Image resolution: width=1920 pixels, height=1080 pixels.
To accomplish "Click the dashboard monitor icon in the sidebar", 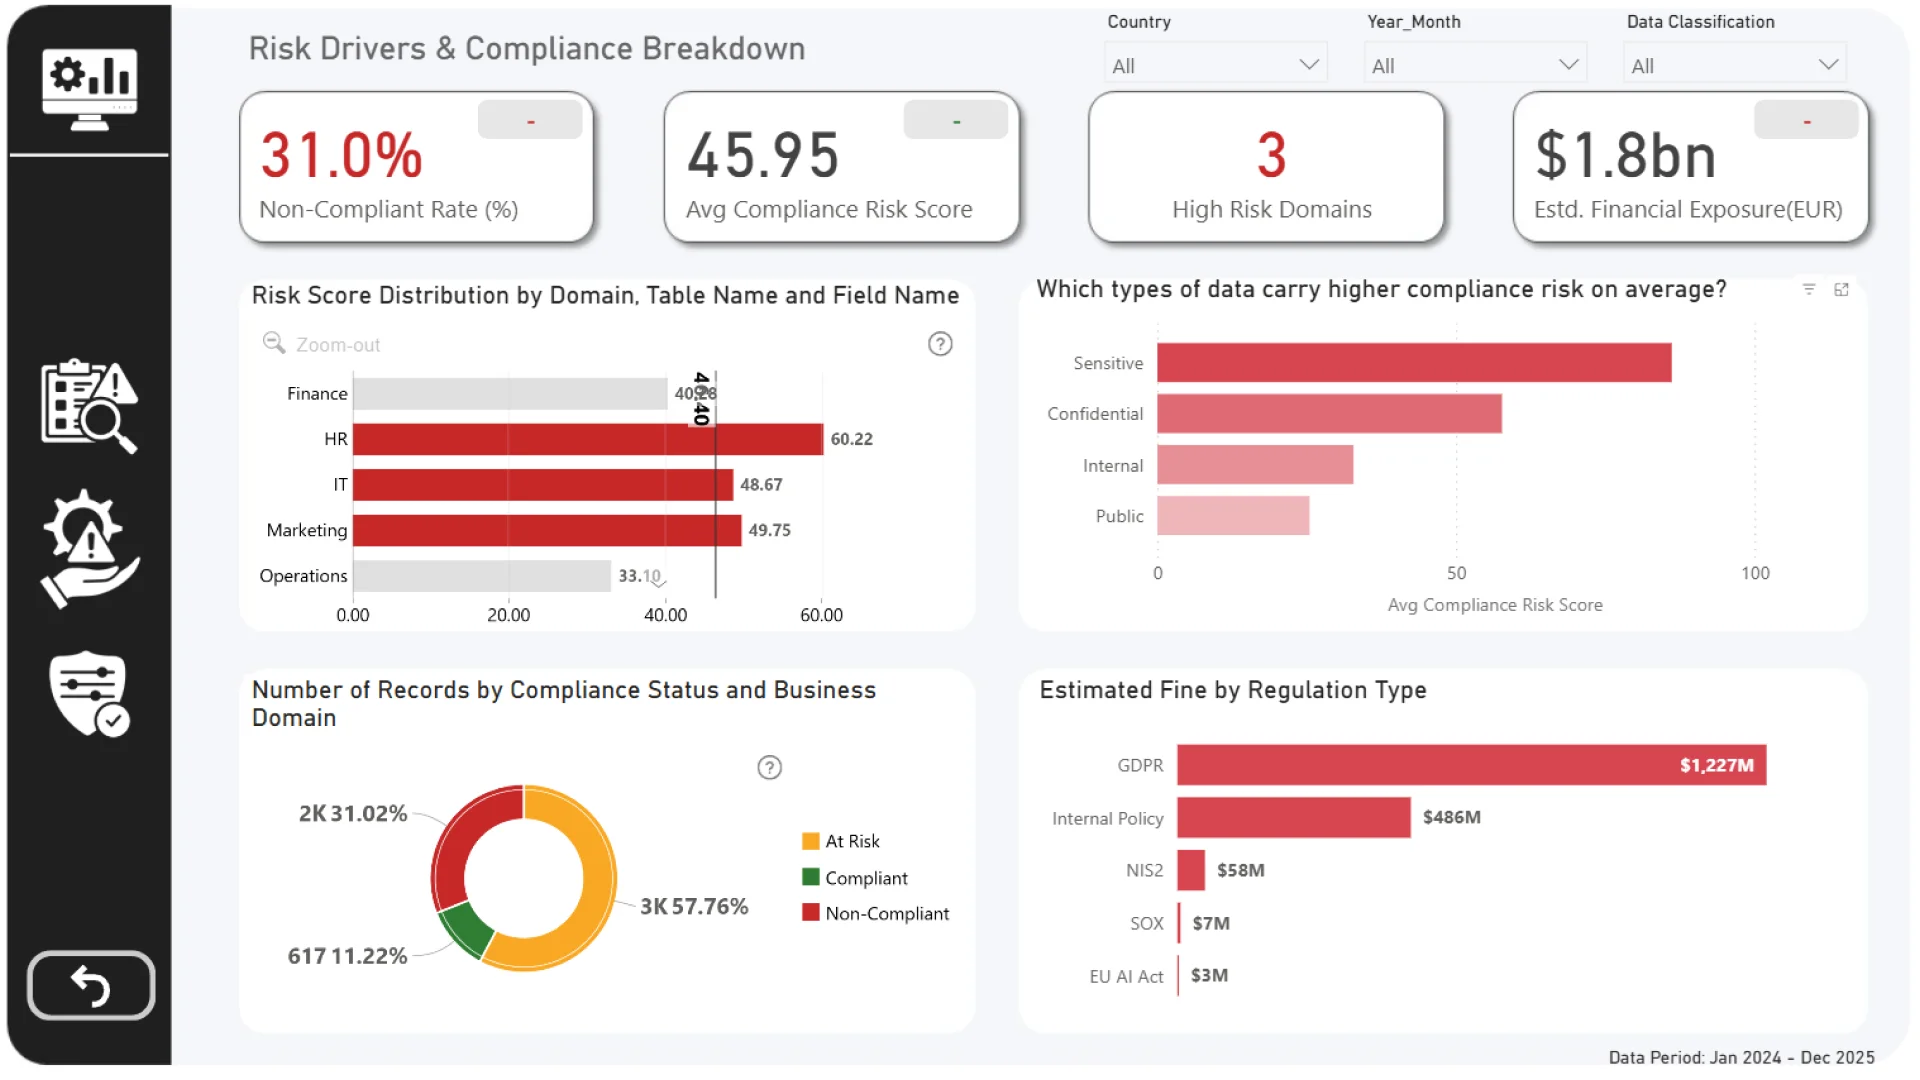I will tap(89, 88).
